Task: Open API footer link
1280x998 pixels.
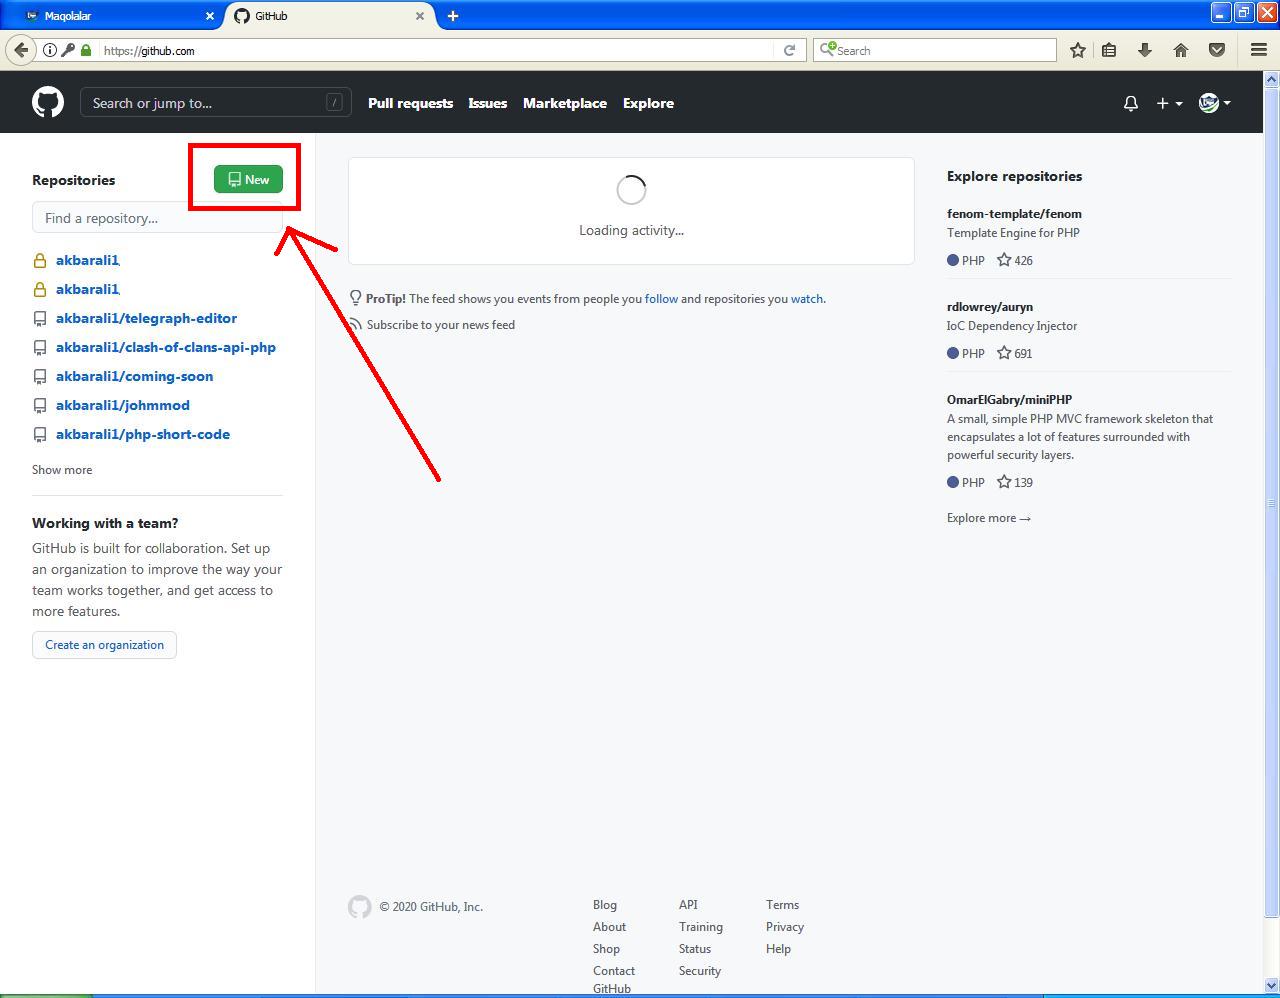Action: coord(688,905)
